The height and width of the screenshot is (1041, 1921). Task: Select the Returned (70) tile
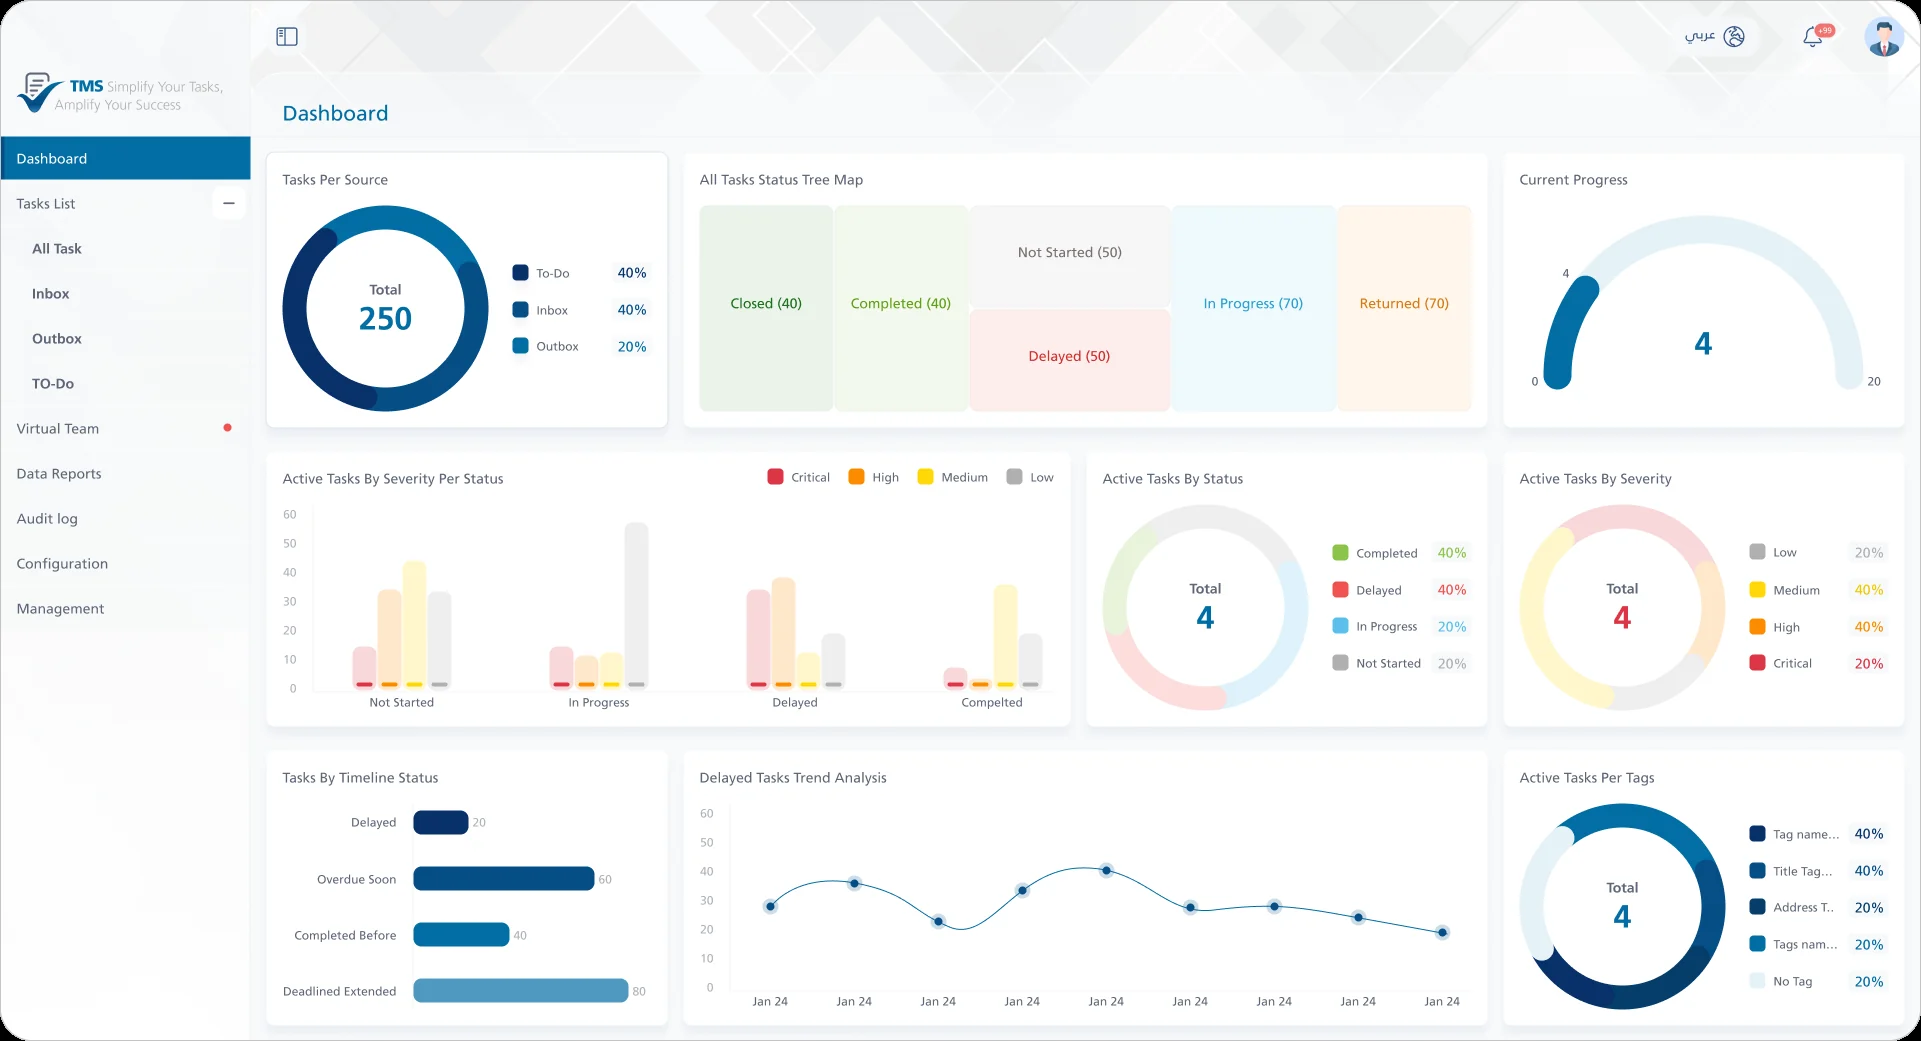(1404, 308)
